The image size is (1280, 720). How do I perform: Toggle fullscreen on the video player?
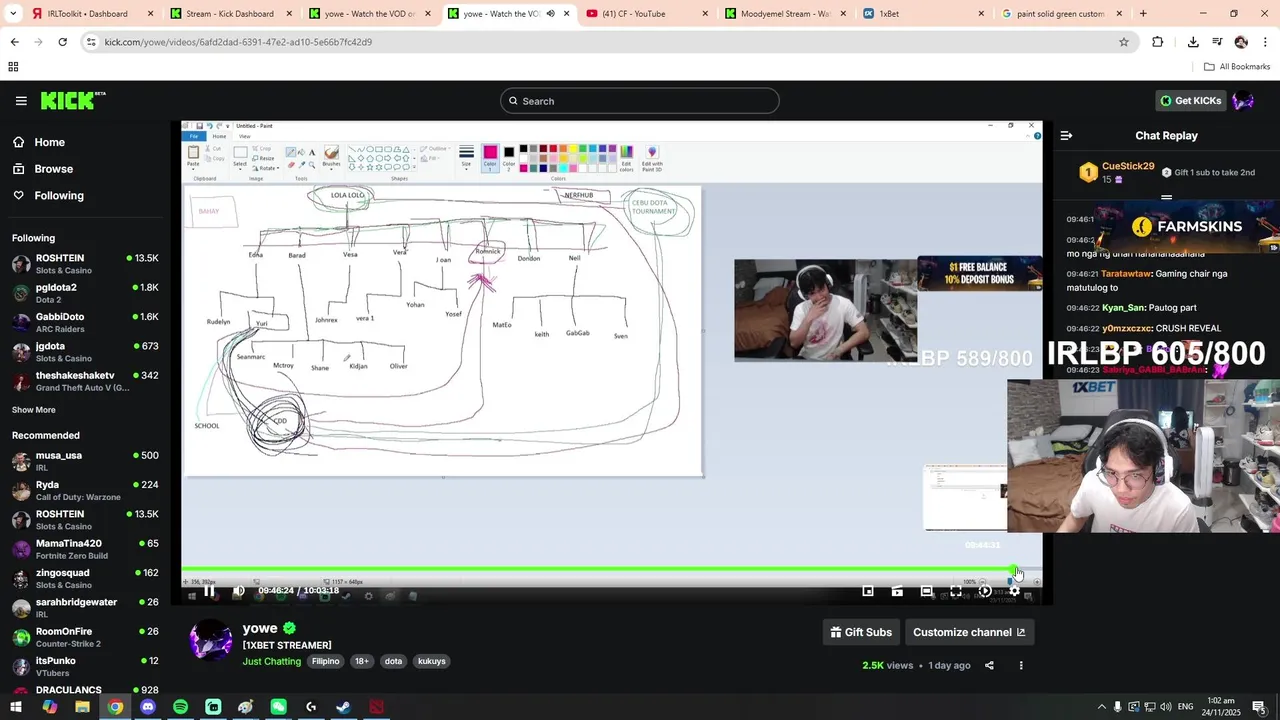click(x=956, y=591)
